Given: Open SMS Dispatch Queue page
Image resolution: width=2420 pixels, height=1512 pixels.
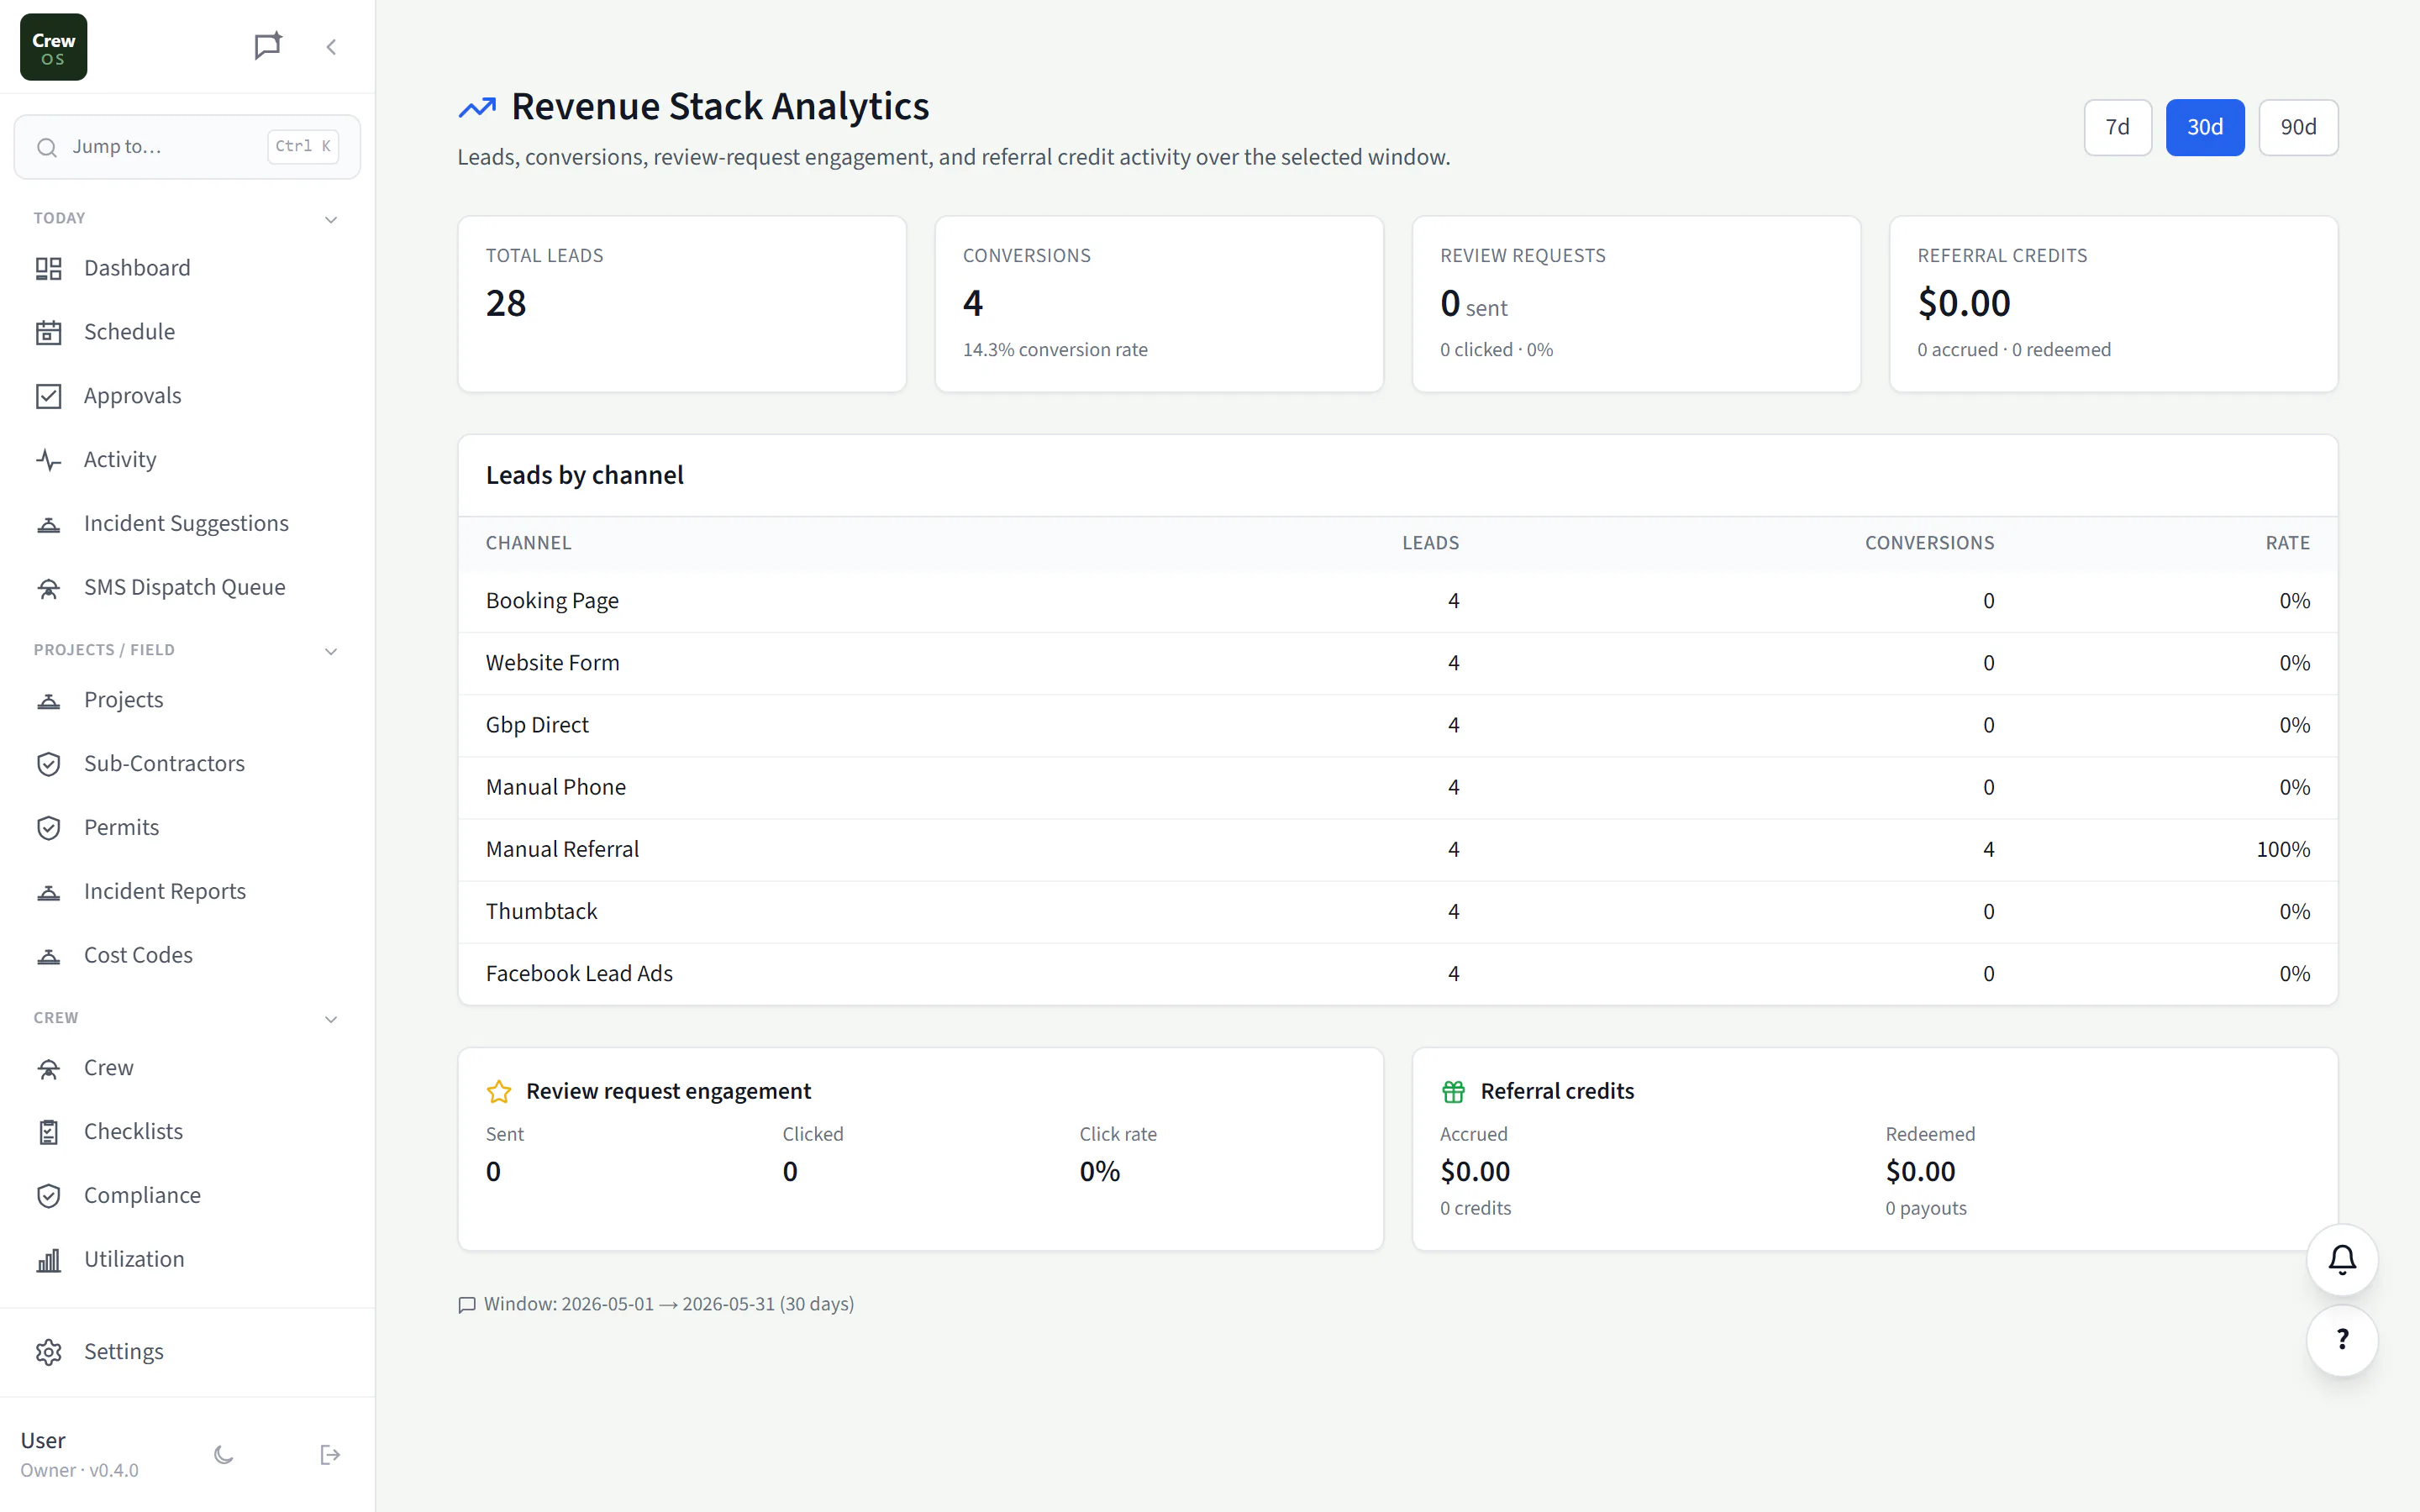Looking at the screenshot, I should tap(187, 588).
